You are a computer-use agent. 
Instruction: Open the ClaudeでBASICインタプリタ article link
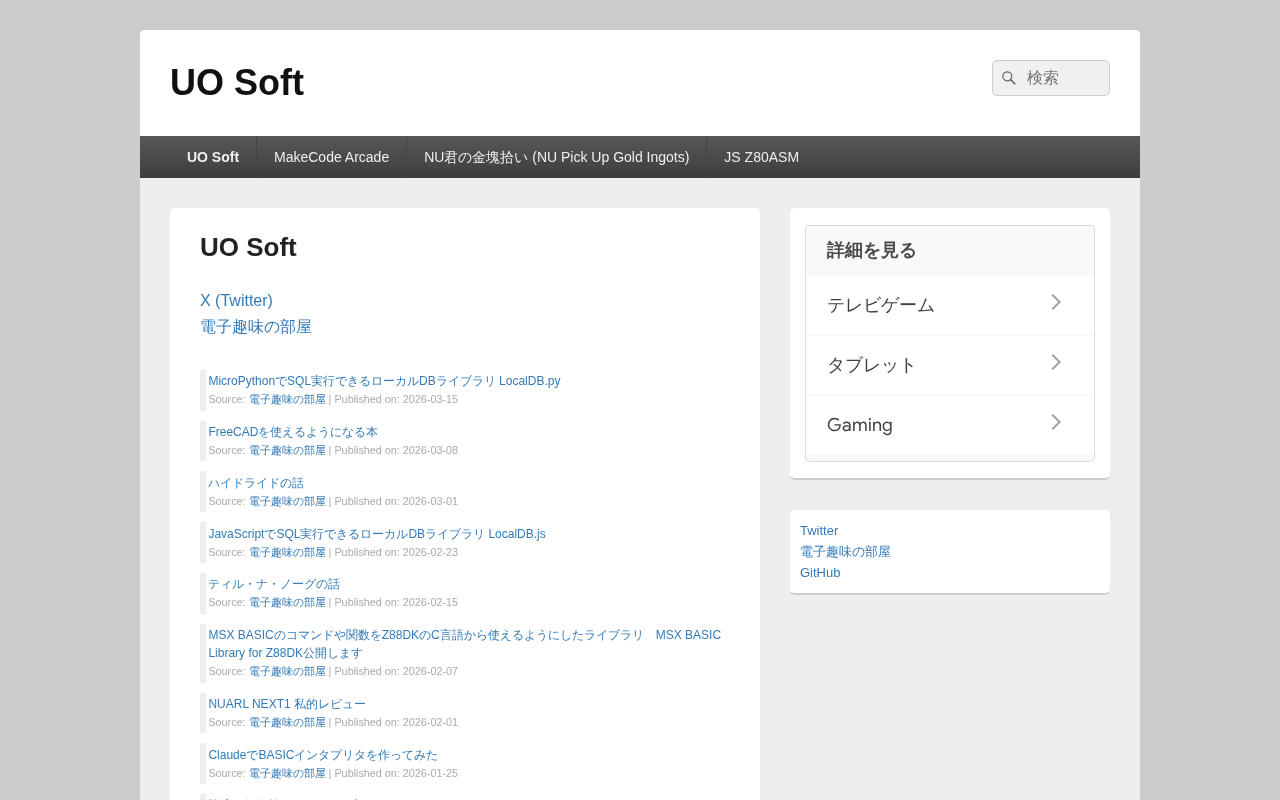click(323, 755)
